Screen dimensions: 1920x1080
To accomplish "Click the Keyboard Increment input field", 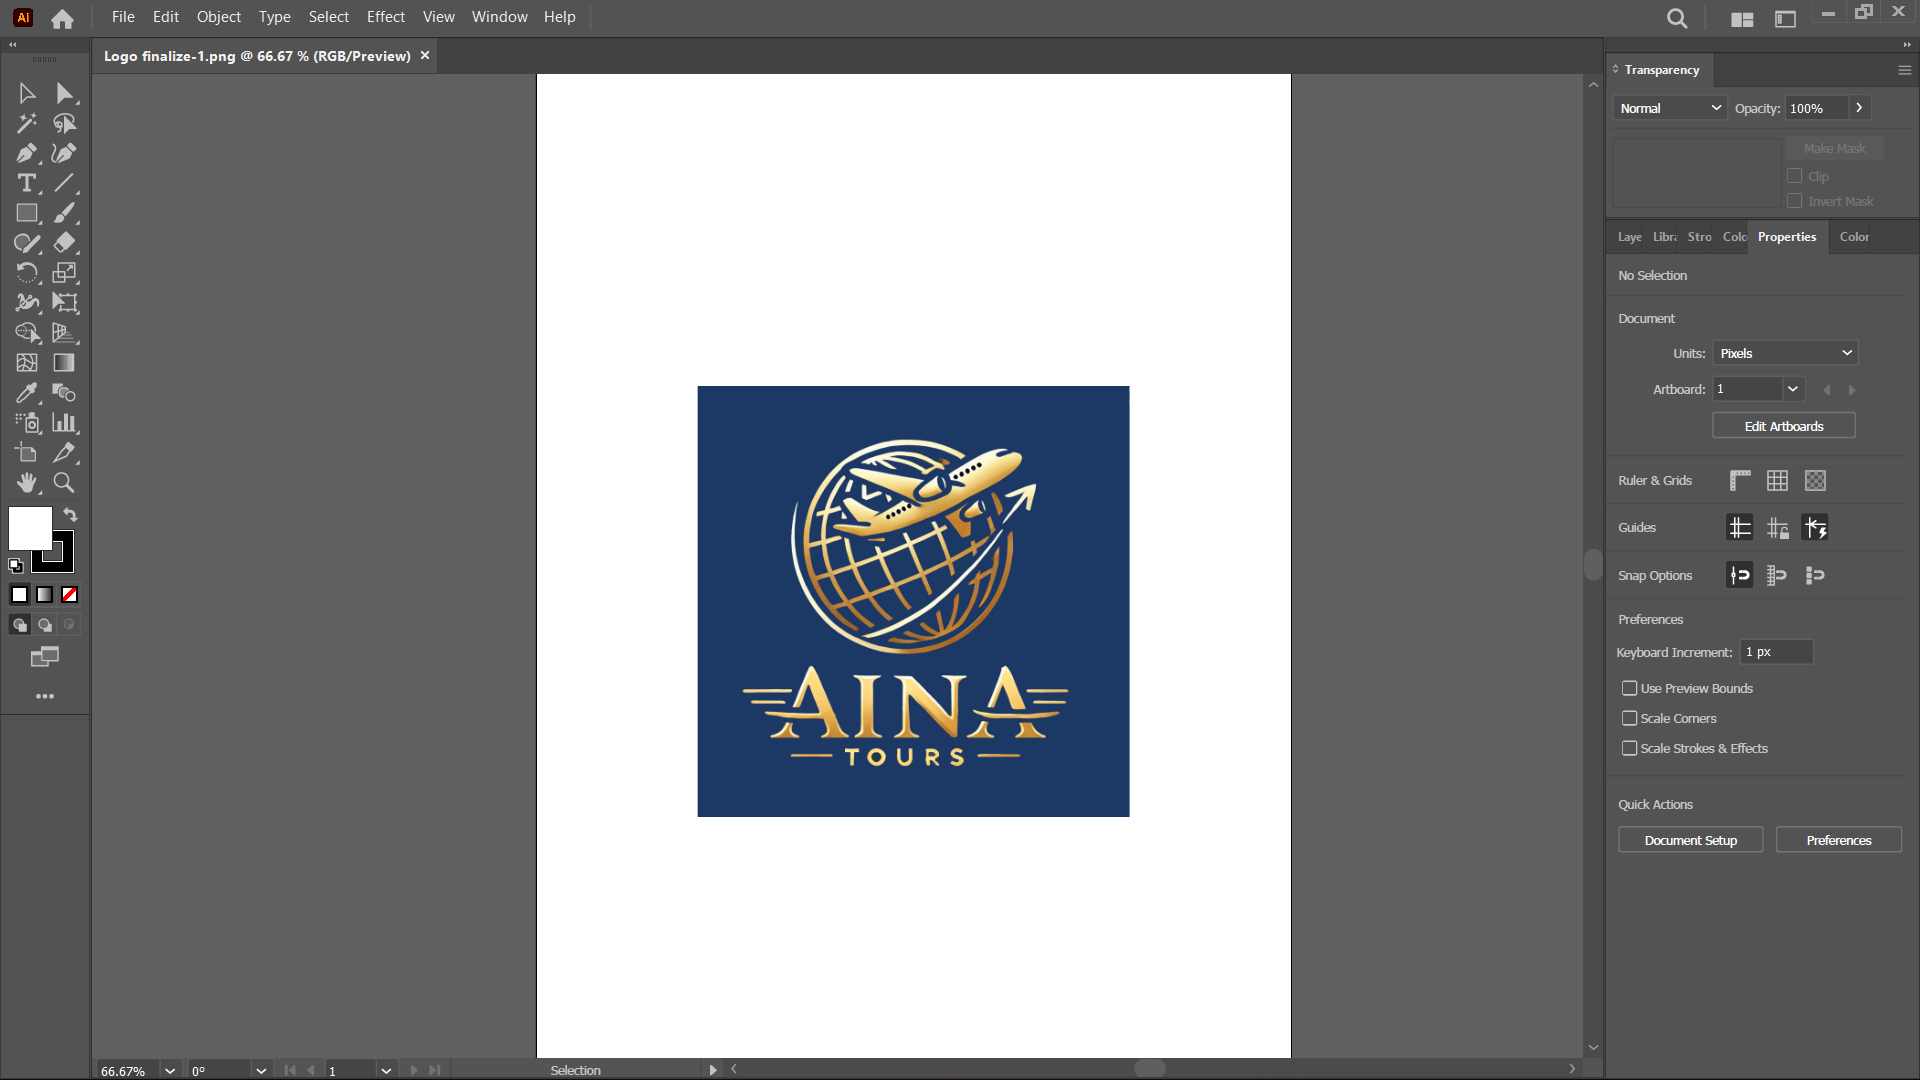I will coord(1777,652).
